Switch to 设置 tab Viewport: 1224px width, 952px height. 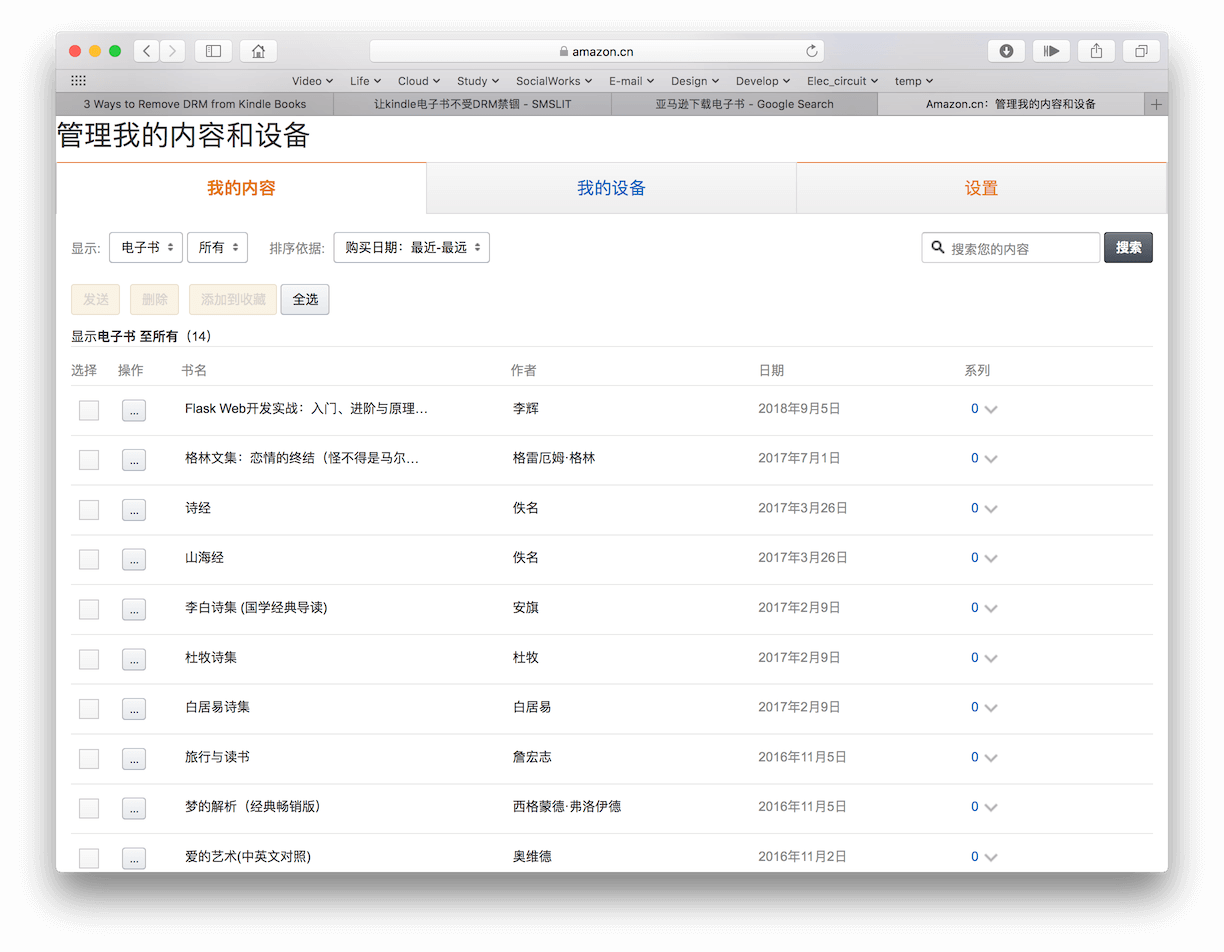(981, 188)
